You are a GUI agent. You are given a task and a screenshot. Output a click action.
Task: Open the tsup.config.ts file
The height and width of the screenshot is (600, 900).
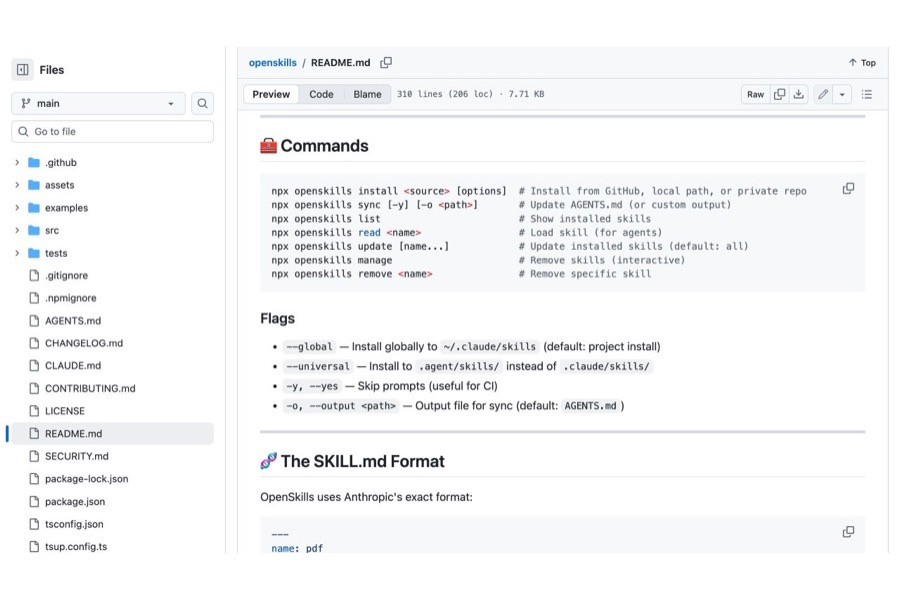(76, 547)
